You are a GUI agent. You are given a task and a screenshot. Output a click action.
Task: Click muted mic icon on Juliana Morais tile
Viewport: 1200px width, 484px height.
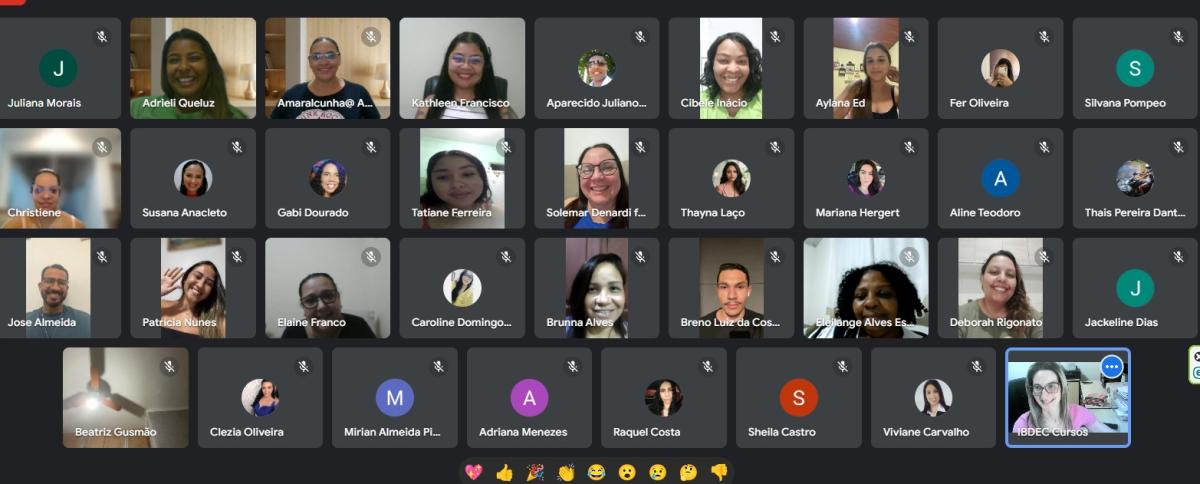pos(102,37)
